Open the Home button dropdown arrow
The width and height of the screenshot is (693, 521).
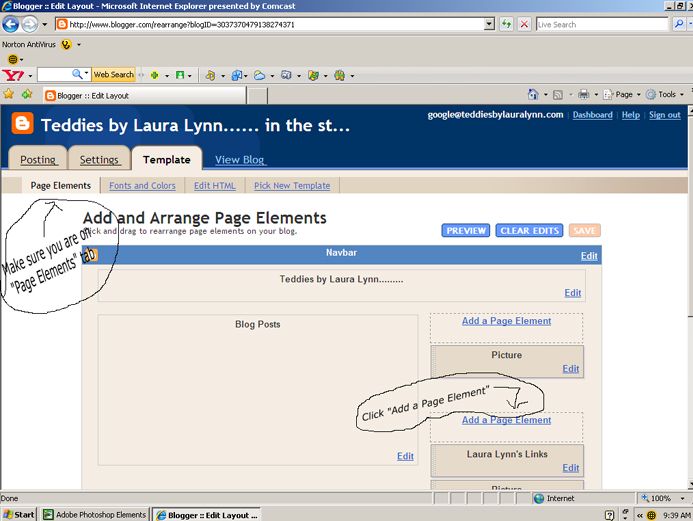click(545, 95)
